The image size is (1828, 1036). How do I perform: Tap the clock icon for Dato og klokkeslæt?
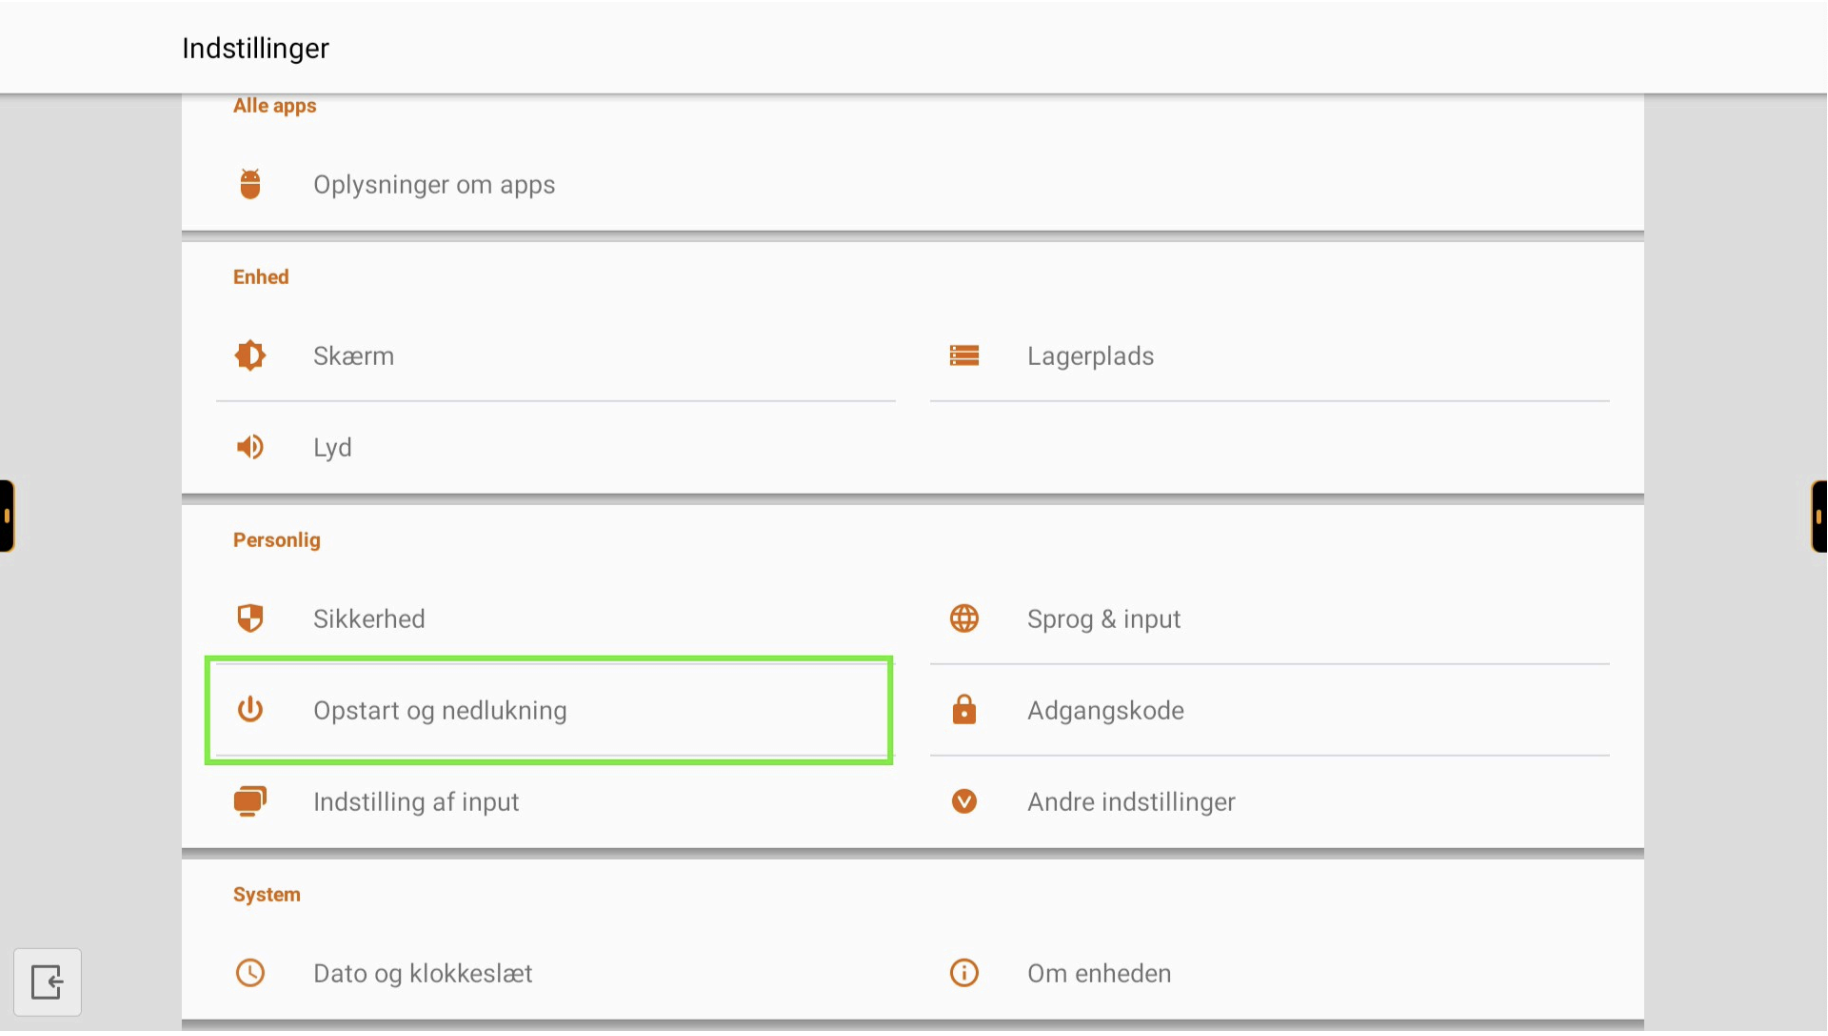point(250,972)
